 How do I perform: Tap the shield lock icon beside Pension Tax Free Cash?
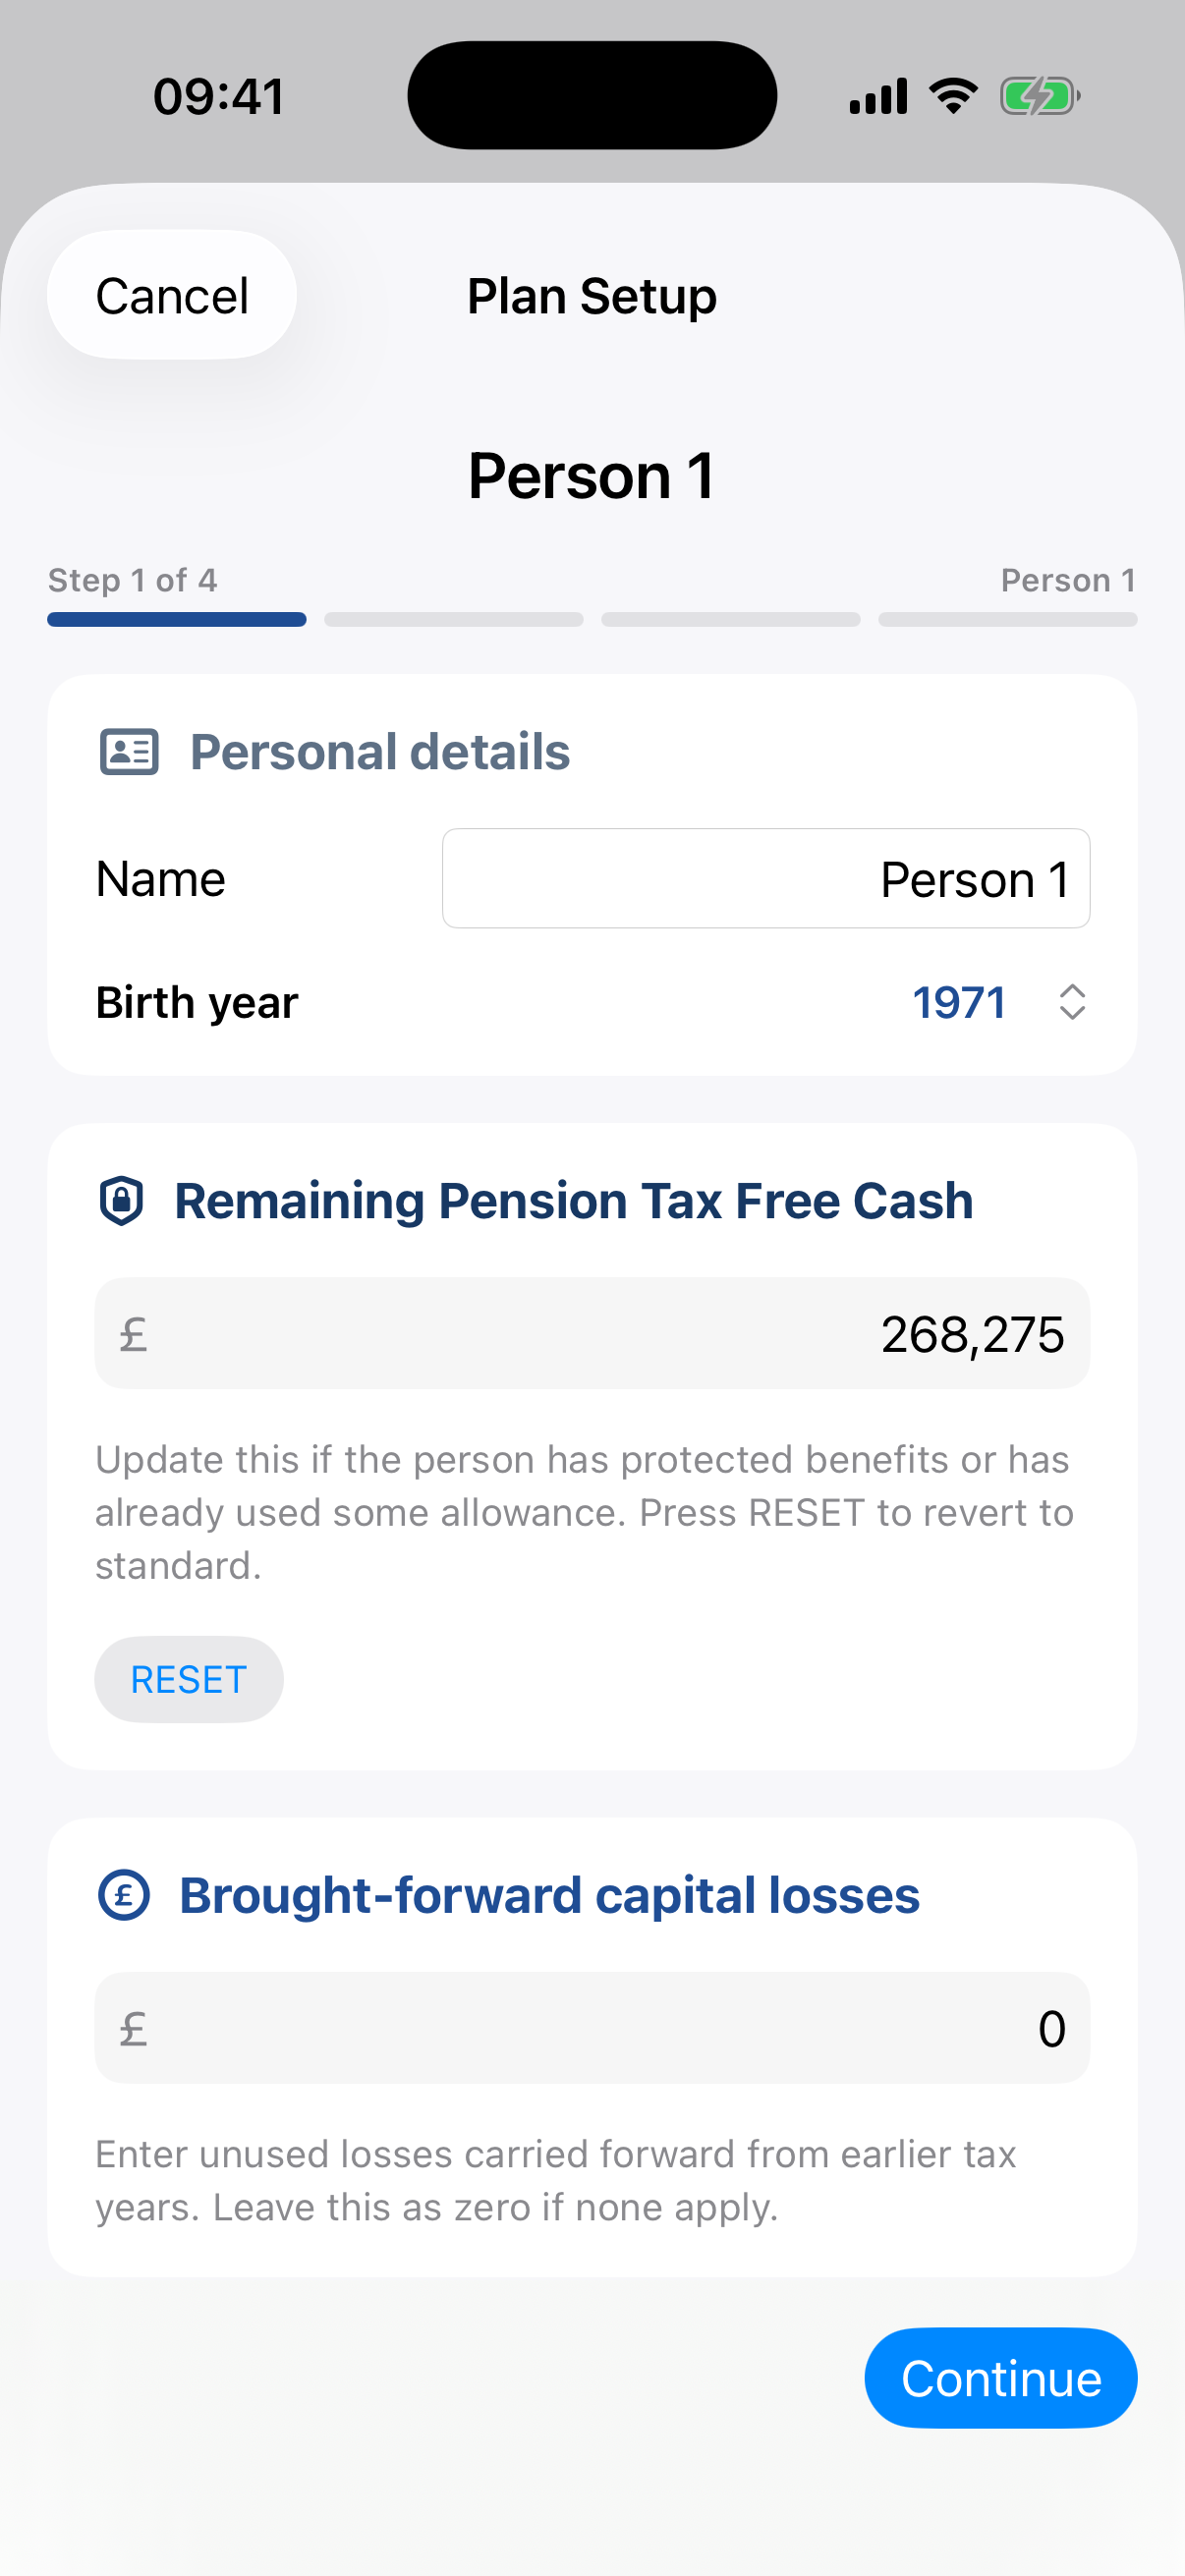pyautogui.click(x=122, y=1201)
